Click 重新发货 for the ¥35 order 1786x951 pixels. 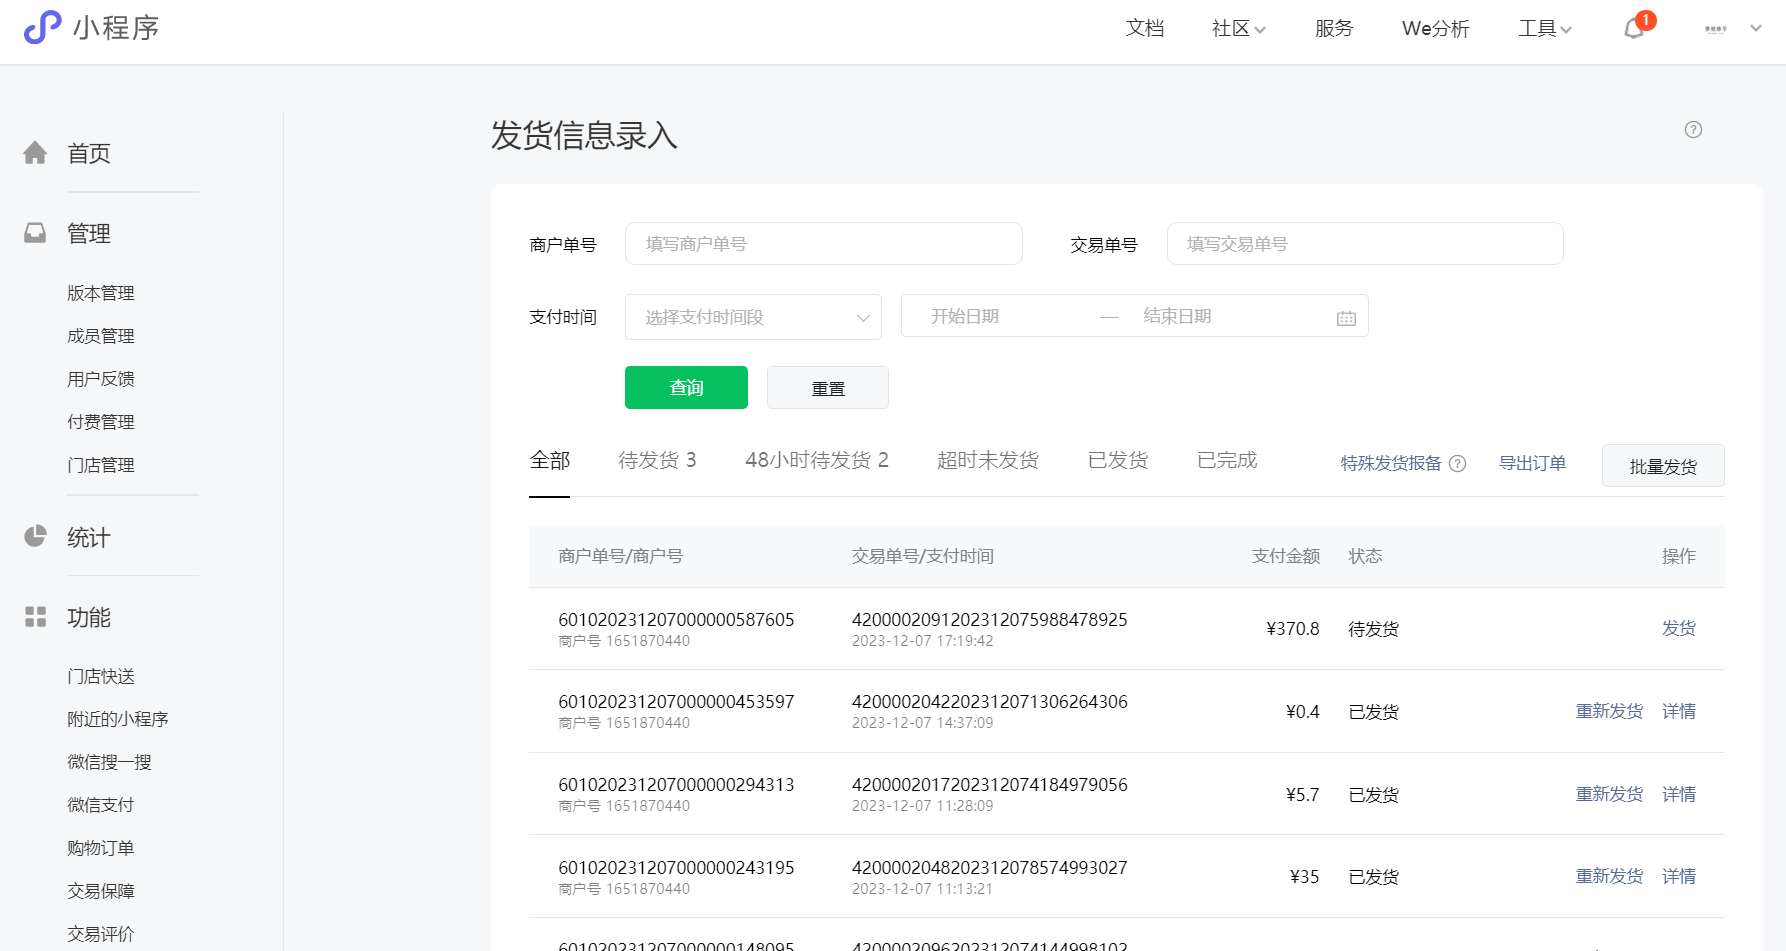pyautogui.click(x=1609, y=876)
